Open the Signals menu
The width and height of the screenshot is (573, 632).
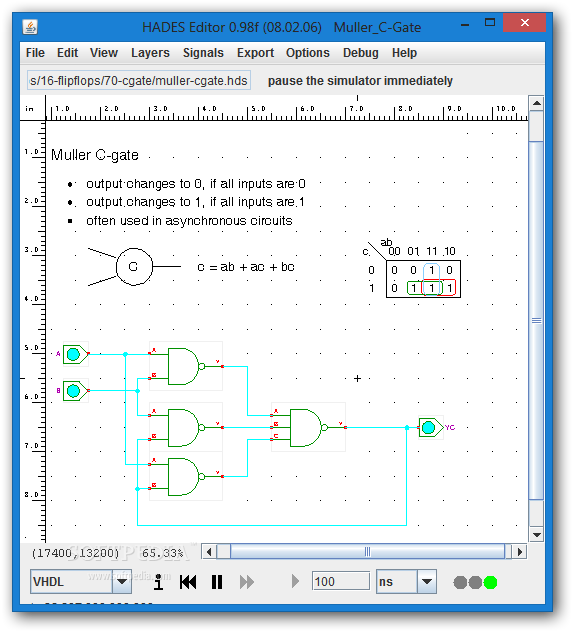[203, 53]
